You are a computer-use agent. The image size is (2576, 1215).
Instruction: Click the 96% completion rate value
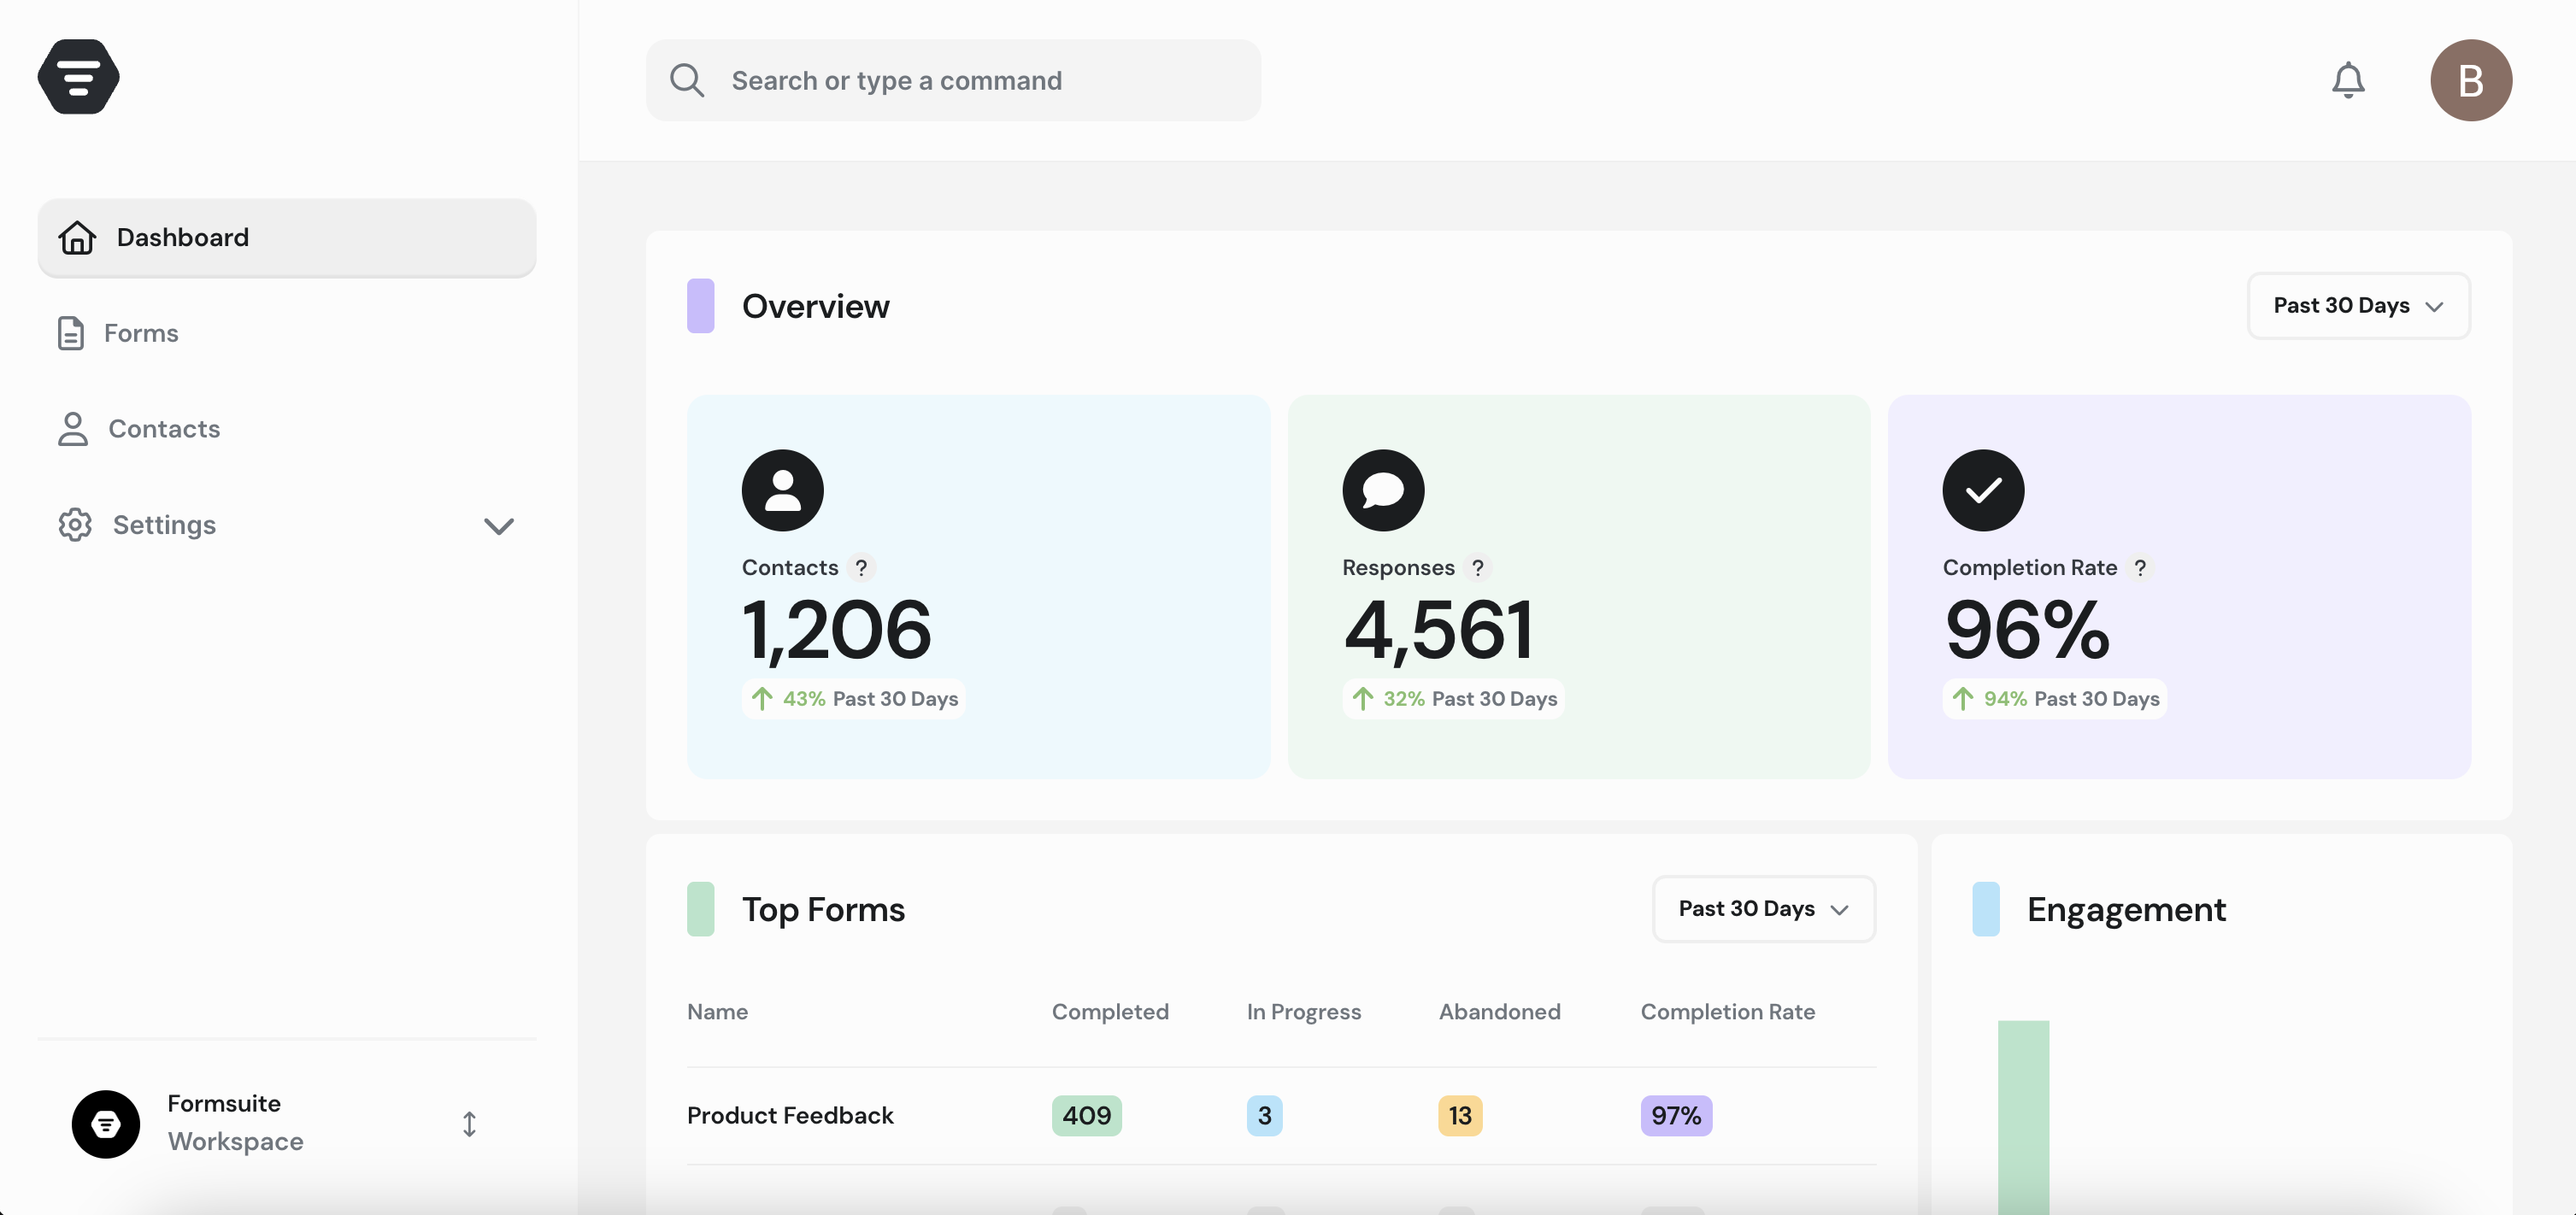pos(2027,630)
